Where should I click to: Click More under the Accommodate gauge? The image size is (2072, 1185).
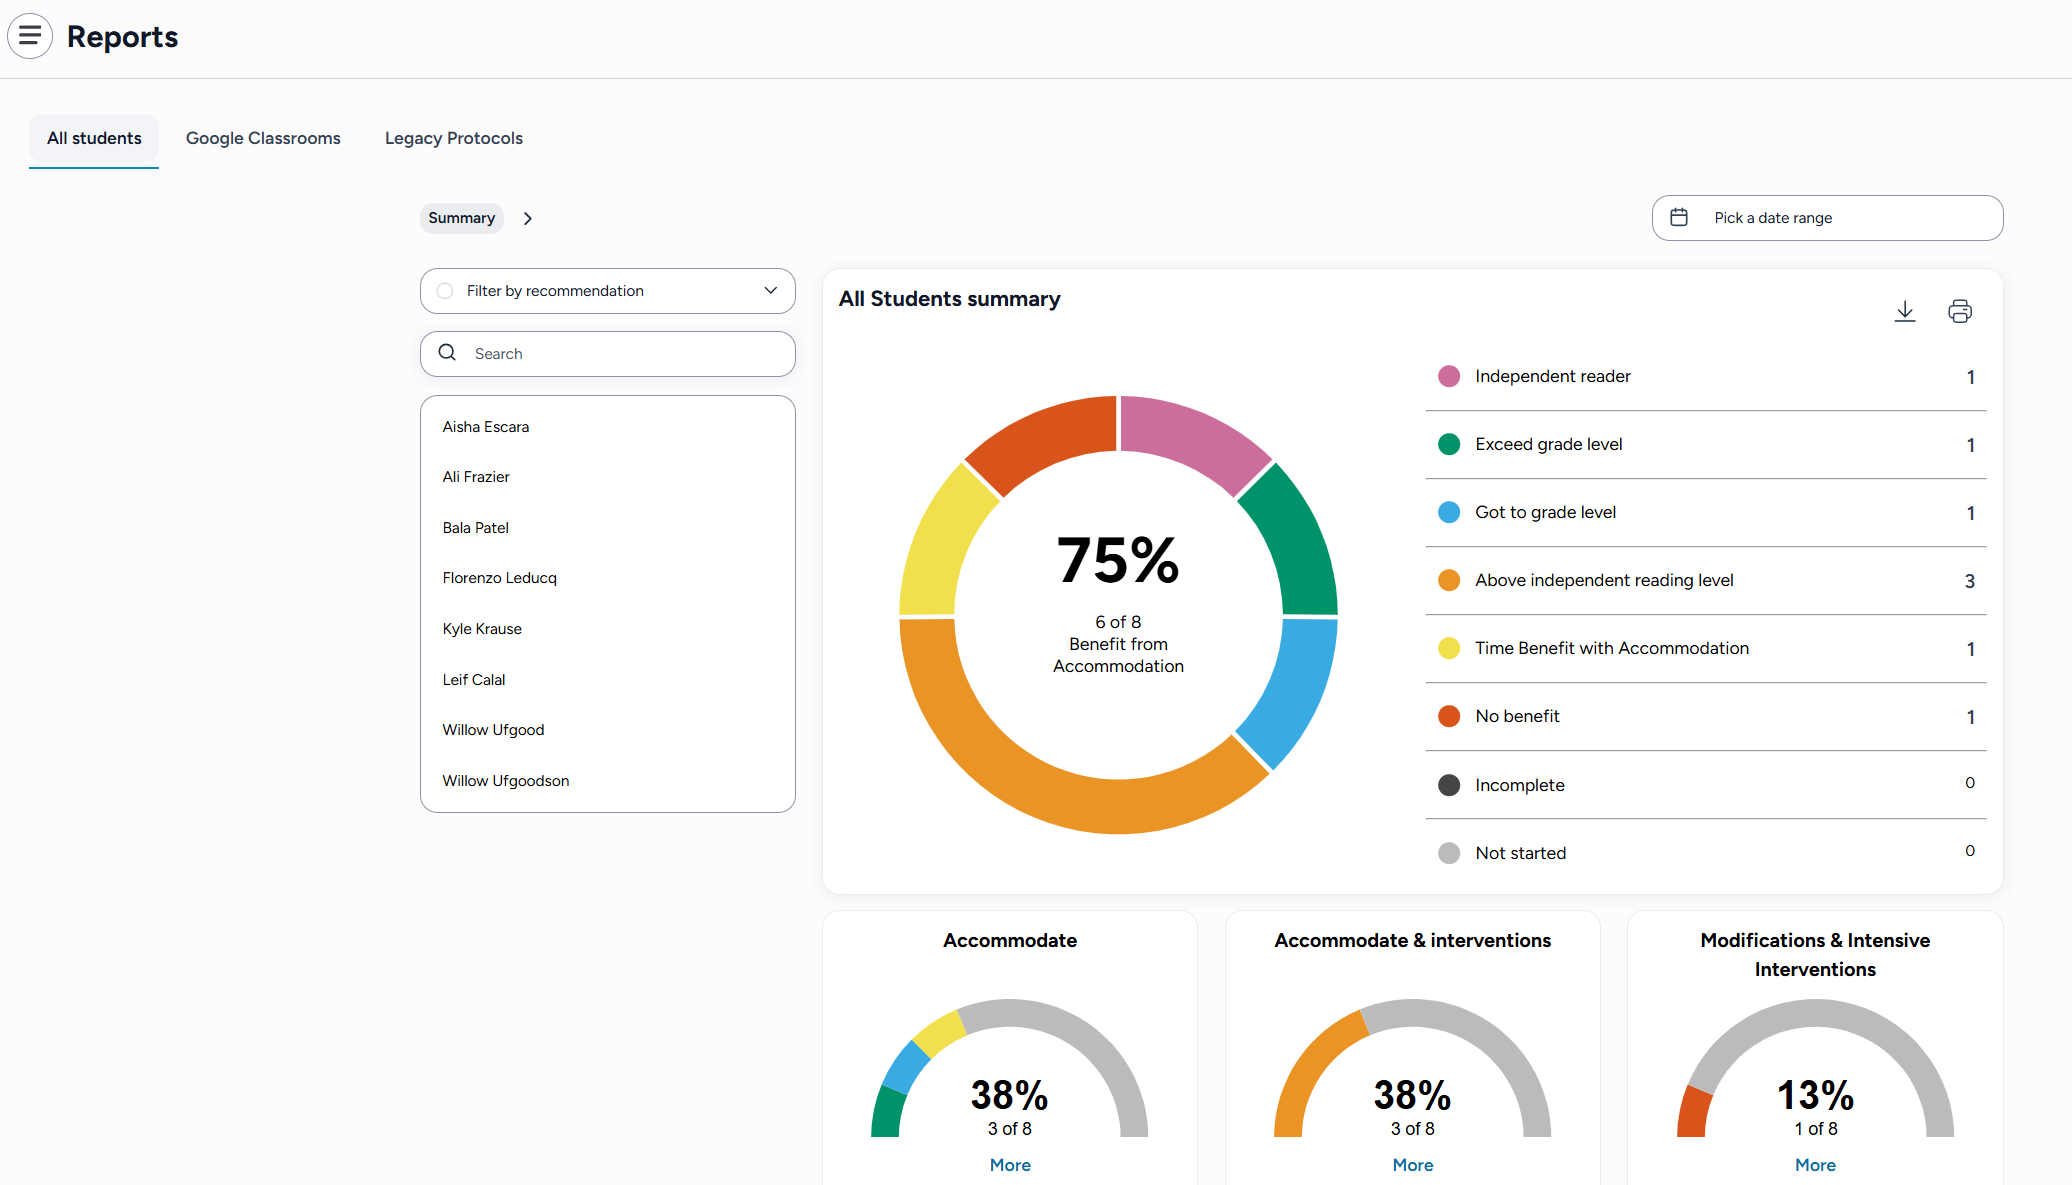click(1010, 1164)
